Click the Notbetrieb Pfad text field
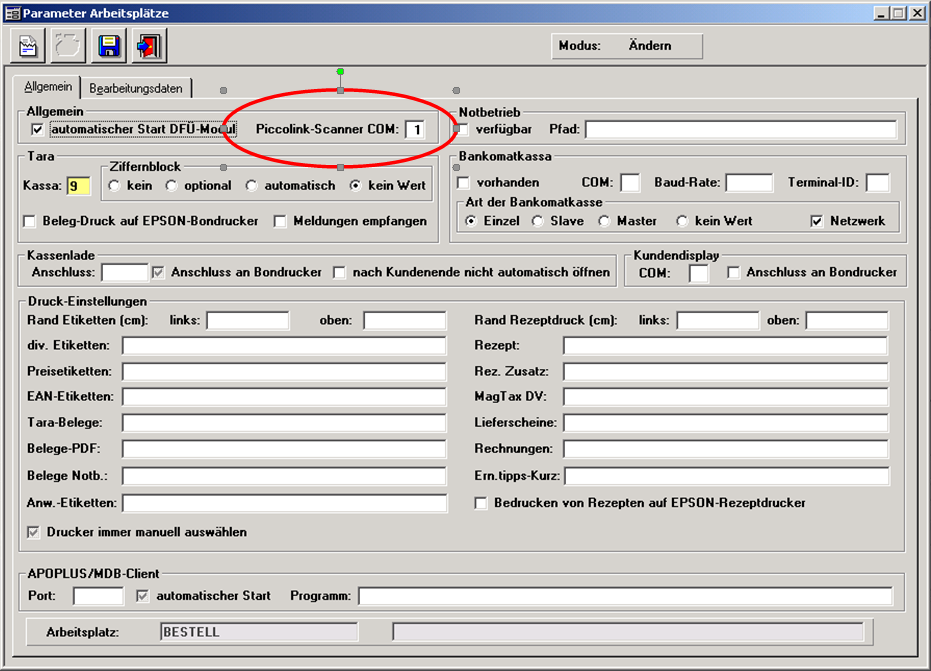Image resolution: width=931 pixels, height=671 pixels. pyautogui.click(x=740, y=129)
